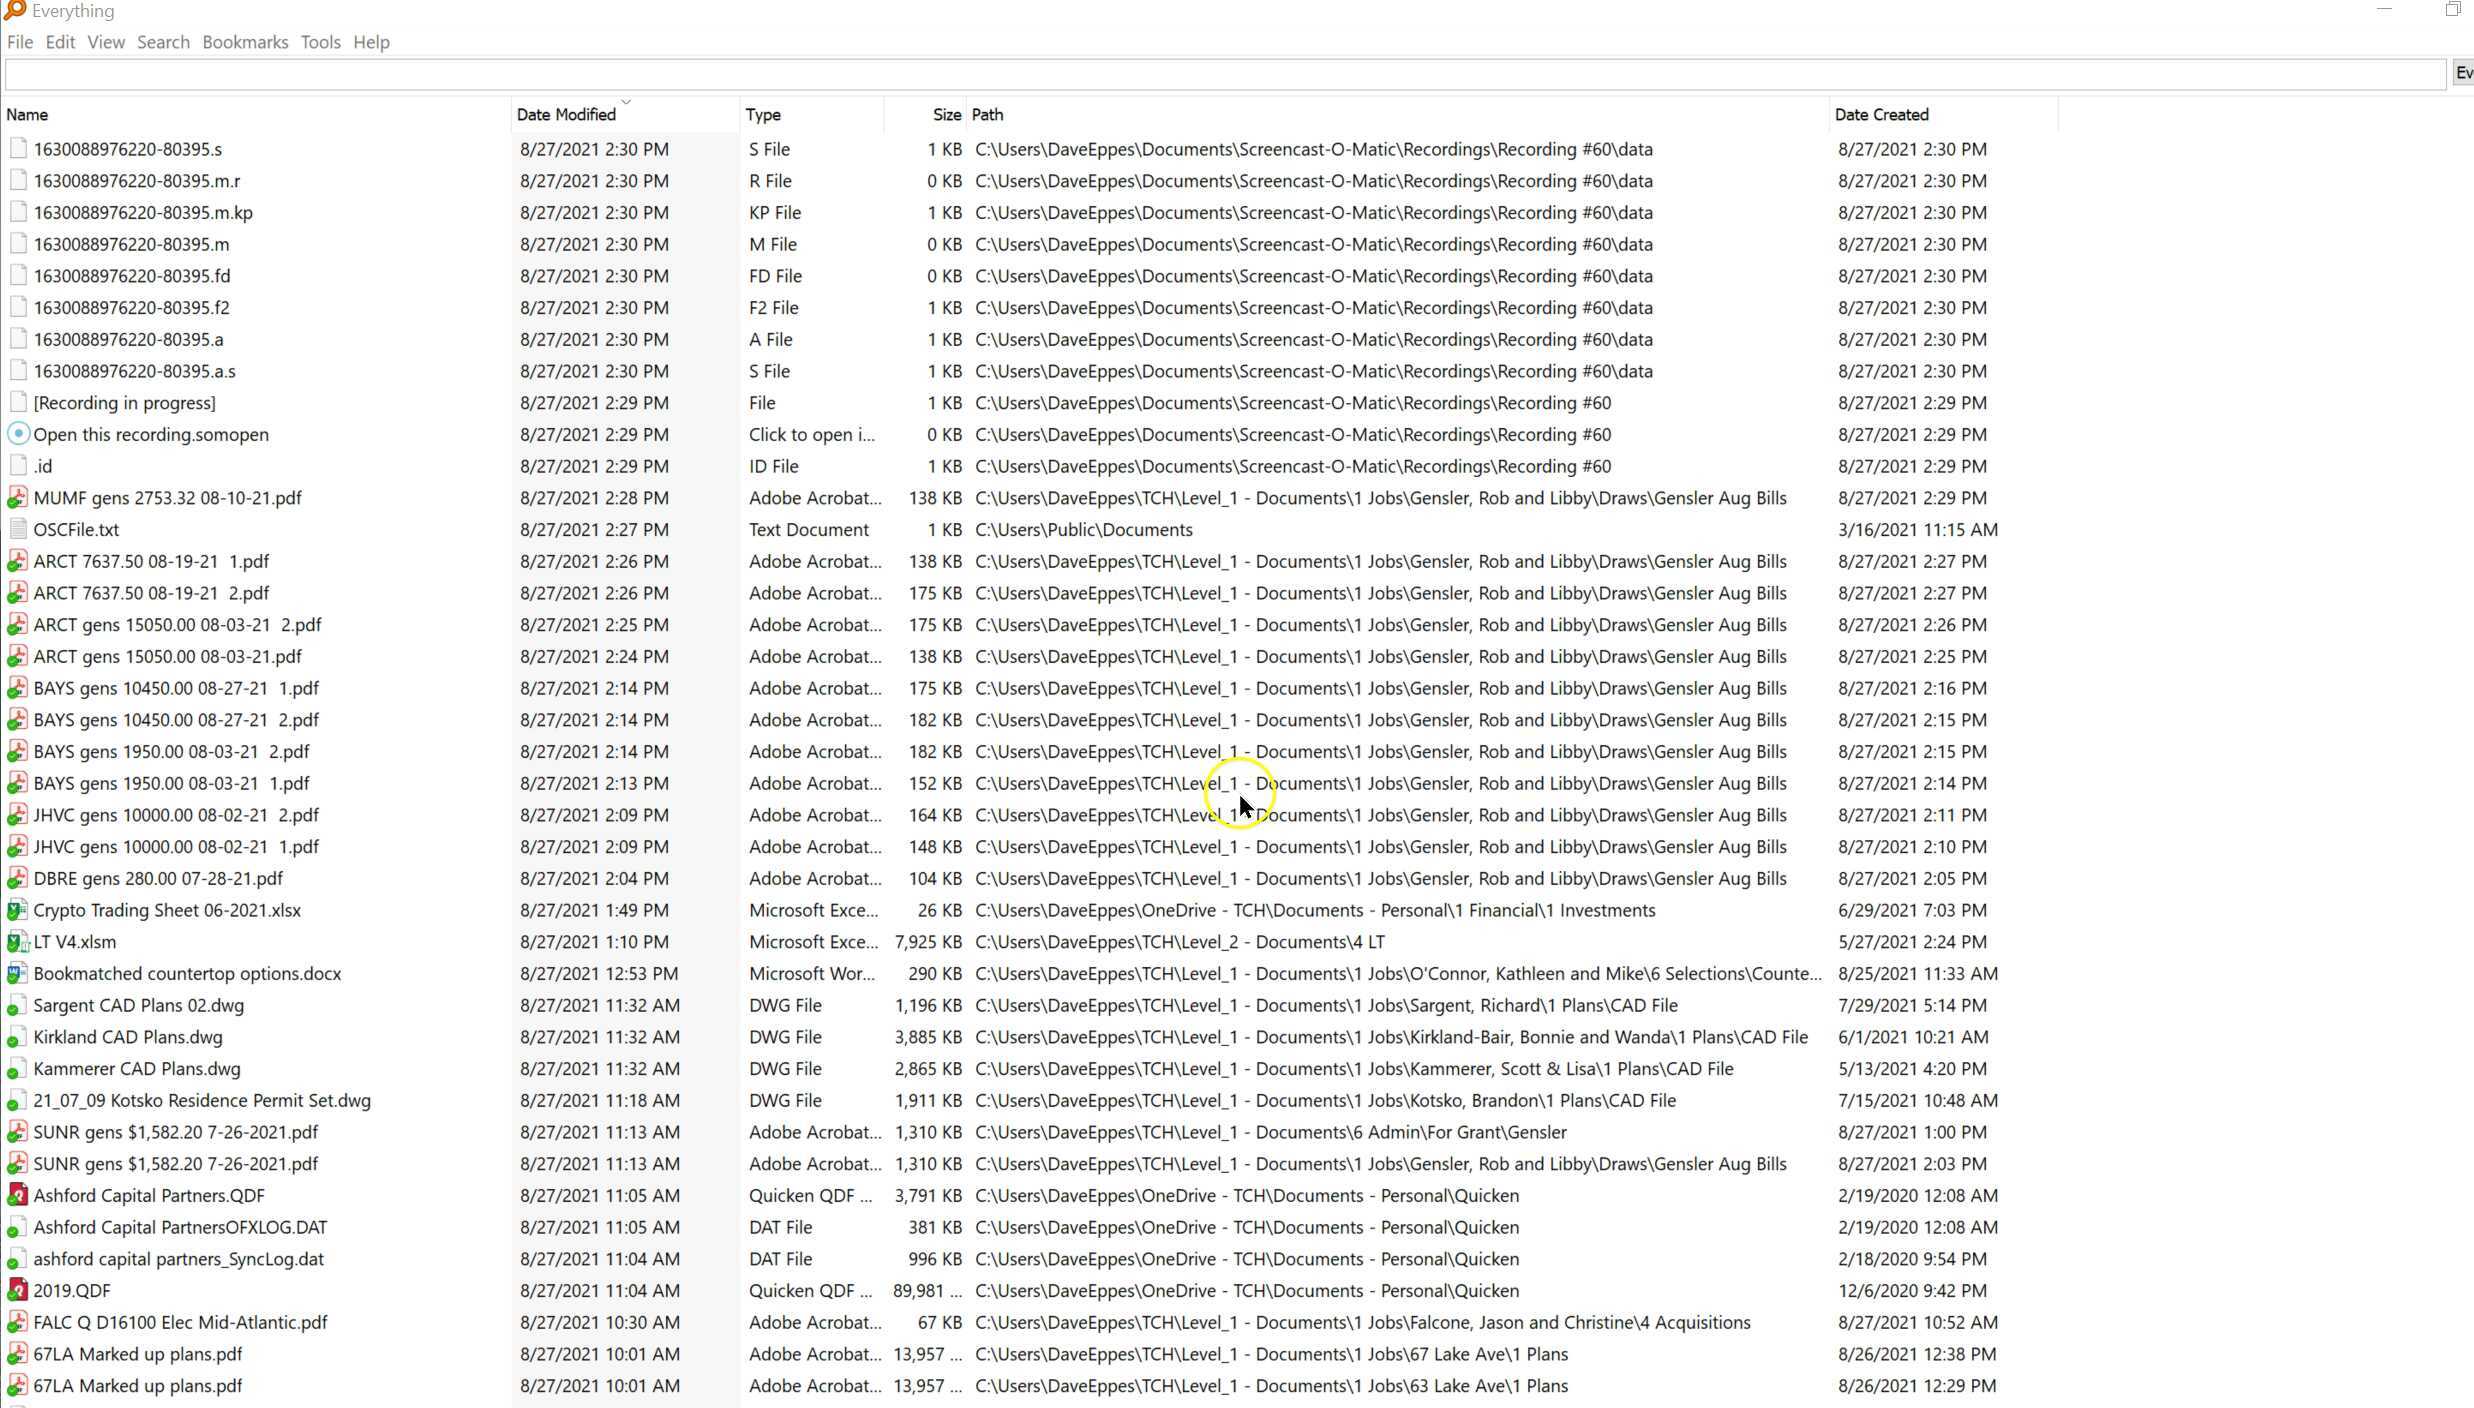Sort results by the Size column header
This screenshot has width=2474, height=1408.
point(944,114)
